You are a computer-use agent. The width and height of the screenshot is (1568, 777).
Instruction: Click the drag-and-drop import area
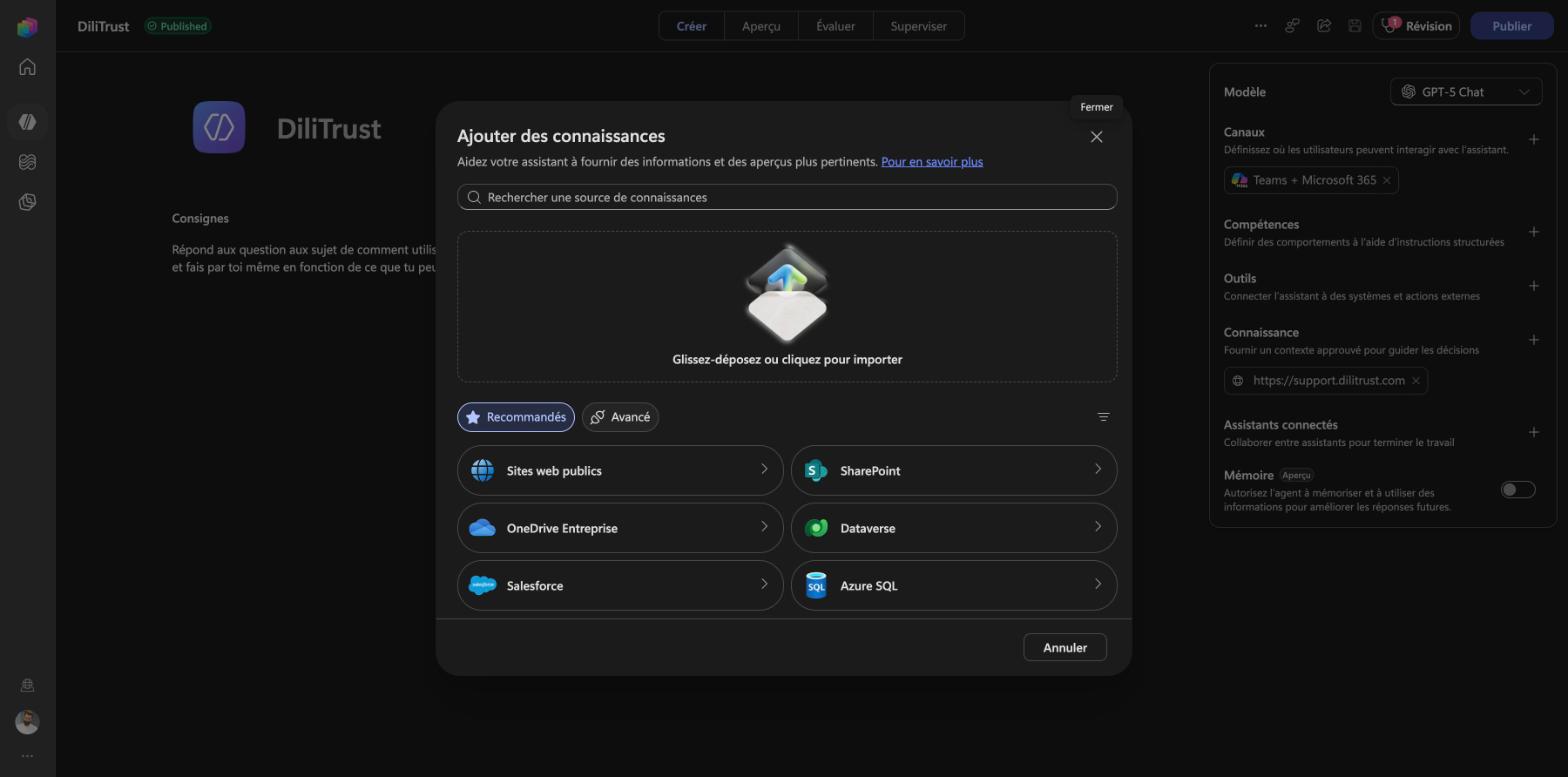click(x=787, y=307)
